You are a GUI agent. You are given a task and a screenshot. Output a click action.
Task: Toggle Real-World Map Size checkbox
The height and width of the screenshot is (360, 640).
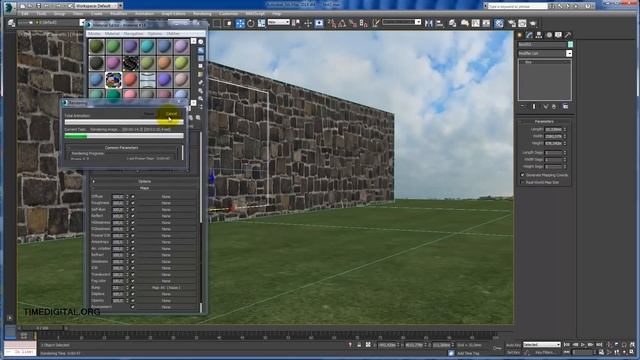point(522,182)
